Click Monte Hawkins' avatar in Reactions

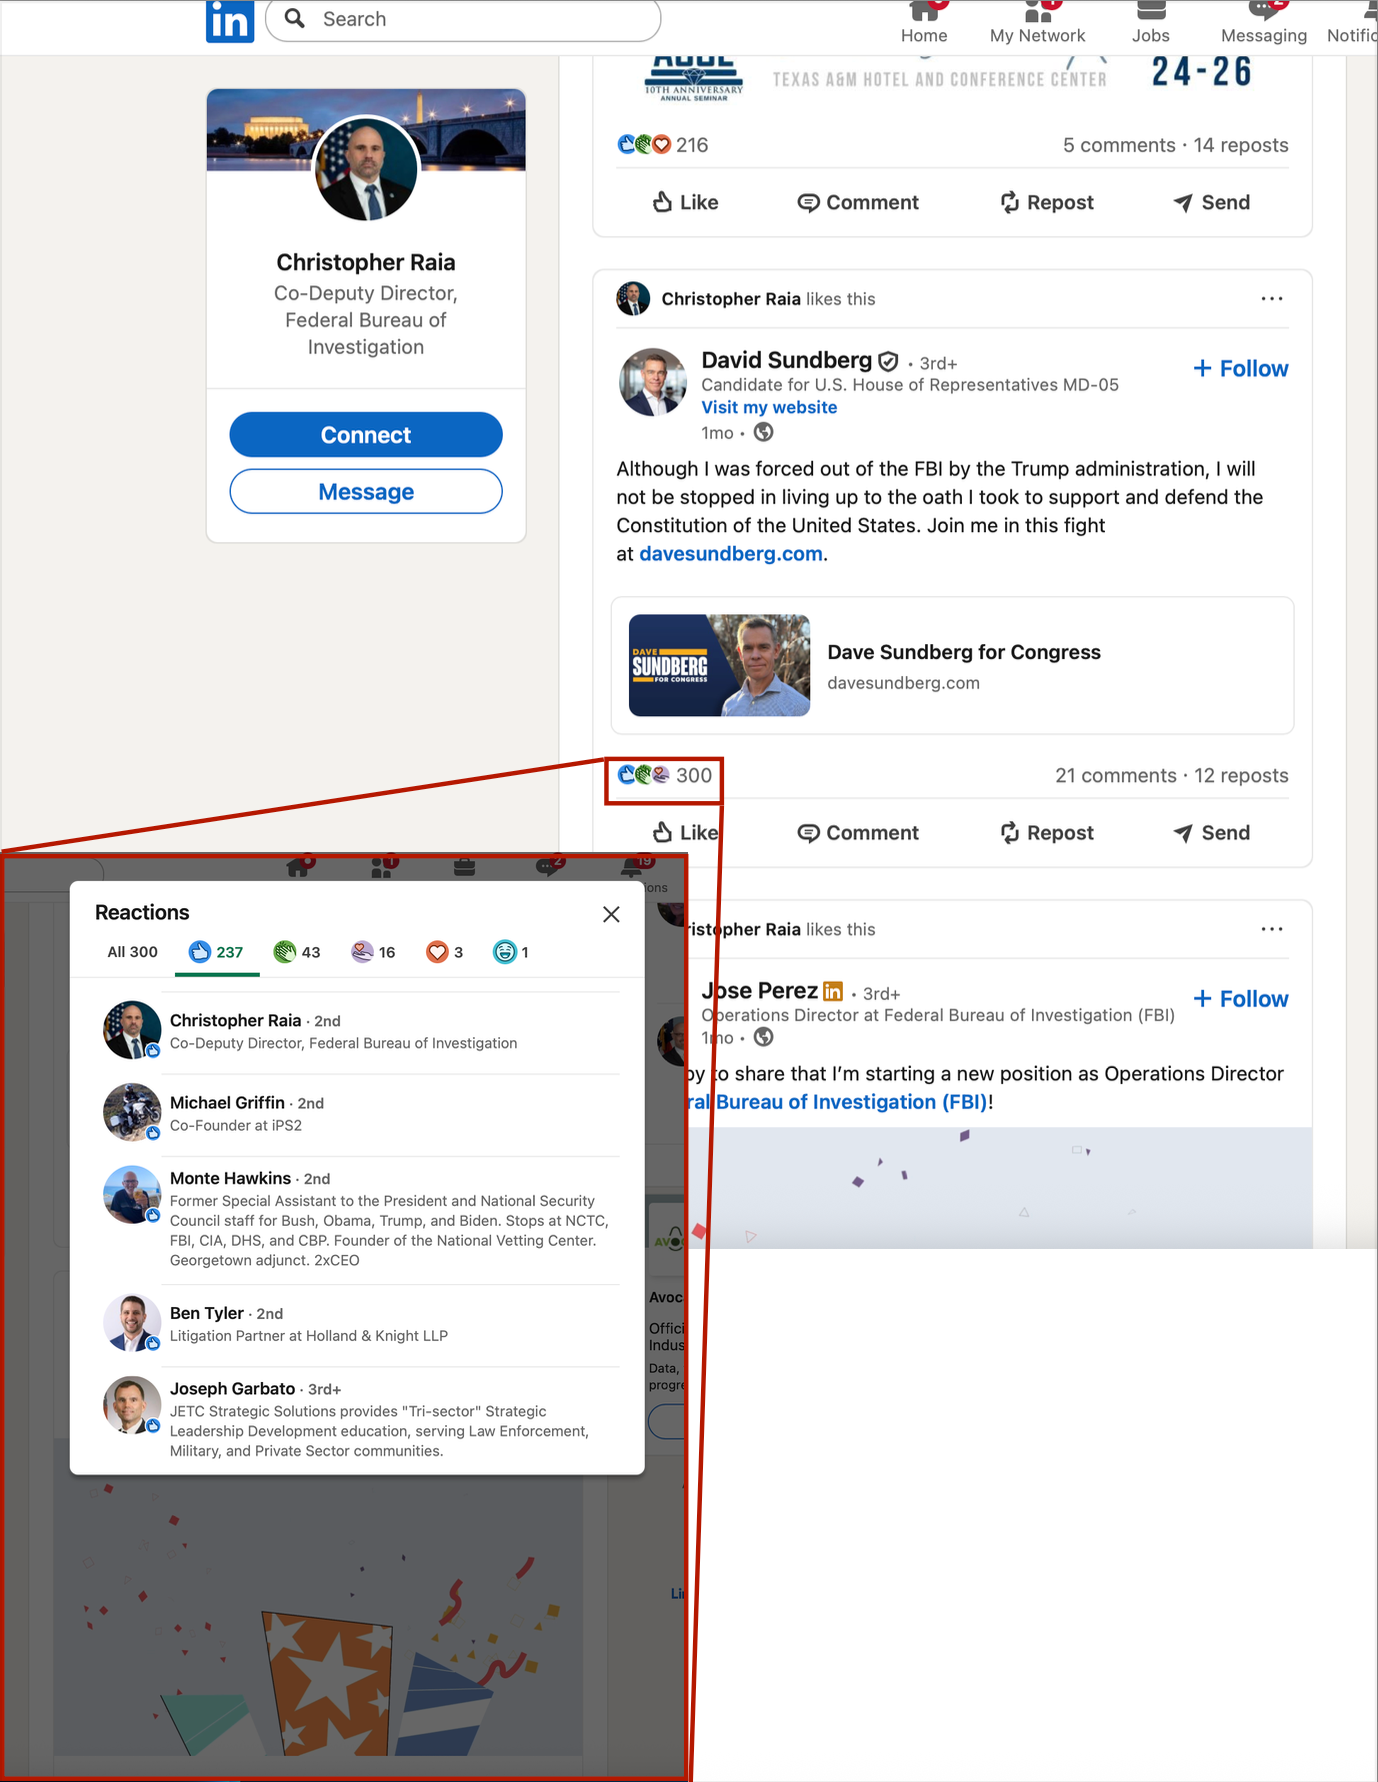pyautogui.click(x=132, y=1194)
